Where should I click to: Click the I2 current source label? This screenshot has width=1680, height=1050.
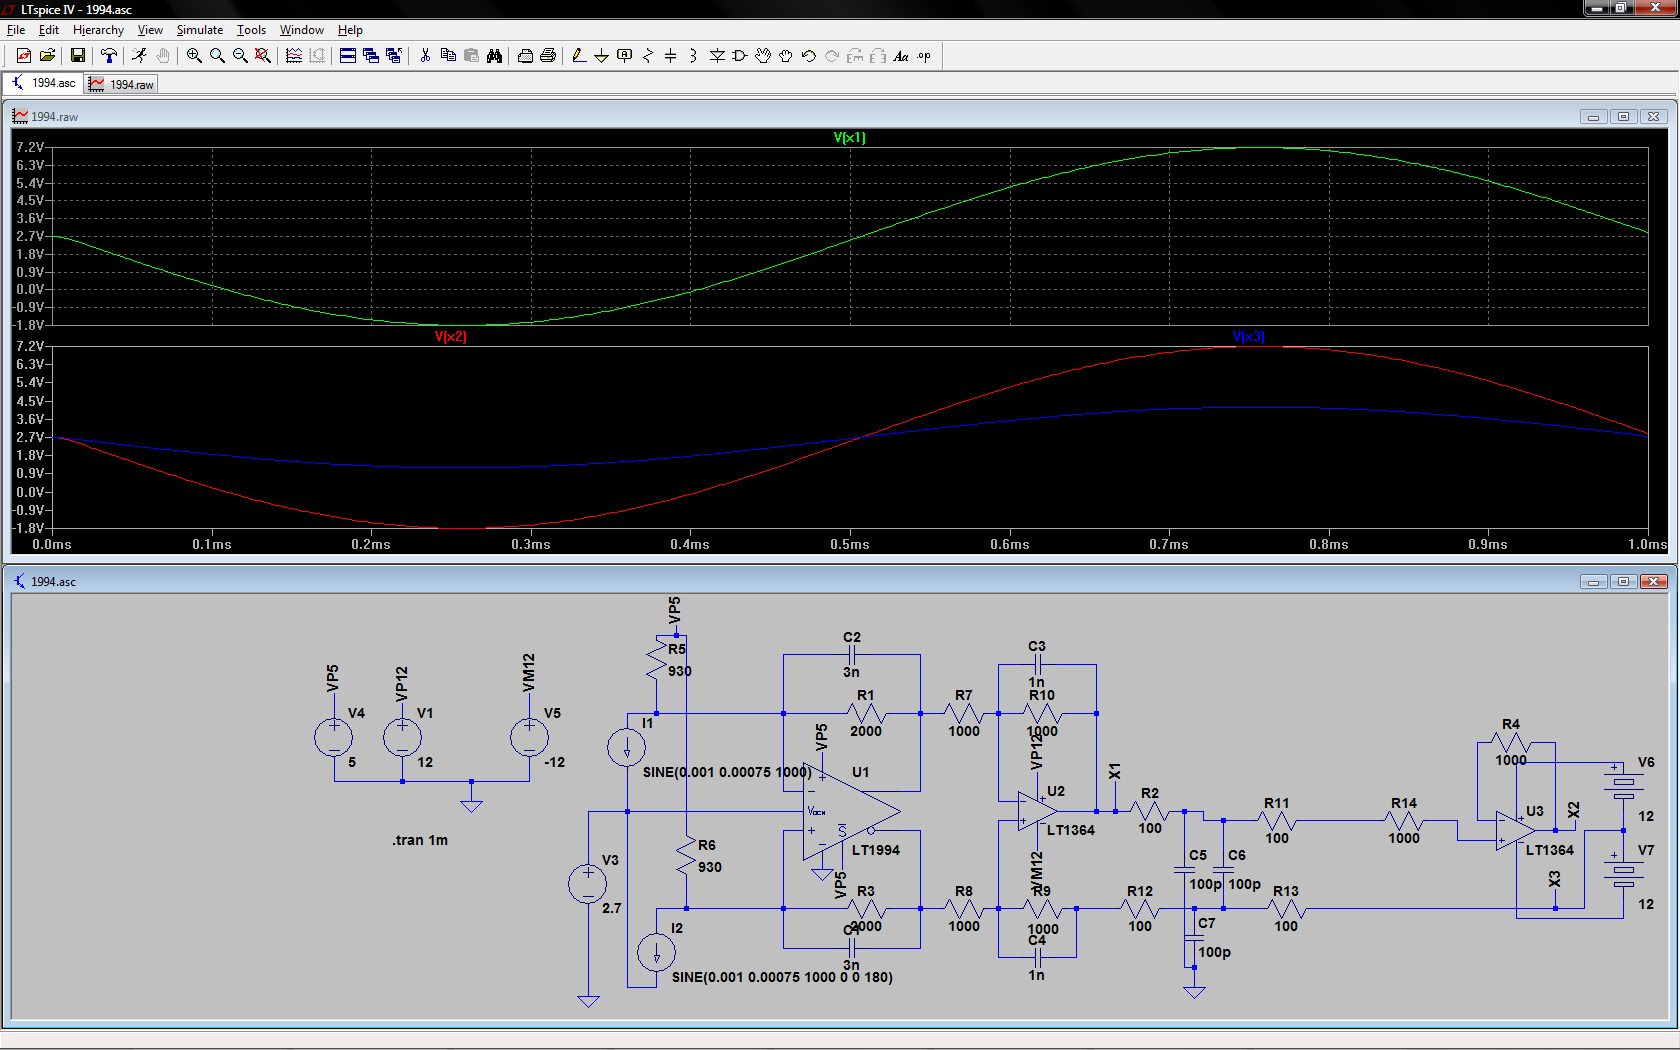pos(677,928)
